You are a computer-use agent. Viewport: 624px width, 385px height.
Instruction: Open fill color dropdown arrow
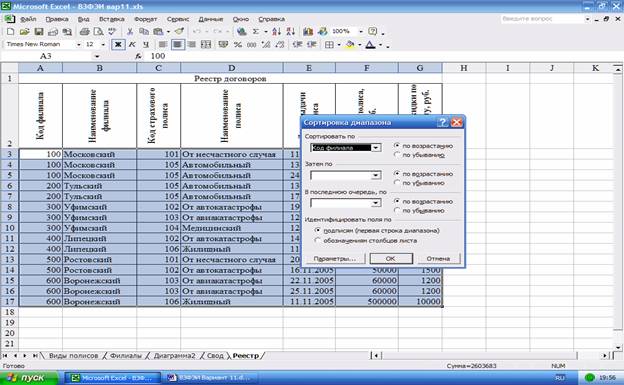coord(359,45)
